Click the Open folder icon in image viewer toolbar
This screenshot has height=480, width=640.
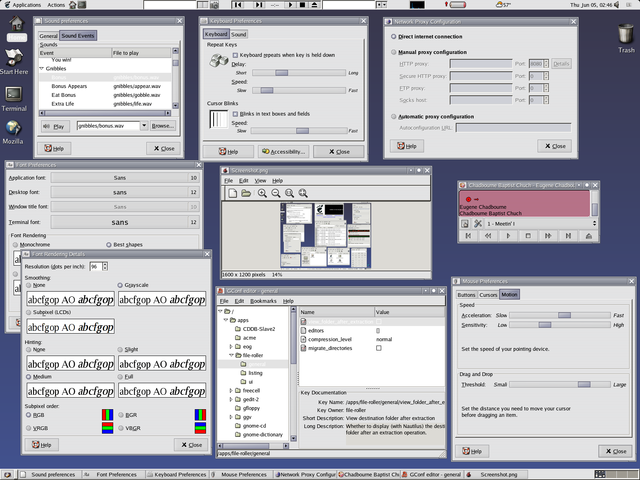pos(246,193)
